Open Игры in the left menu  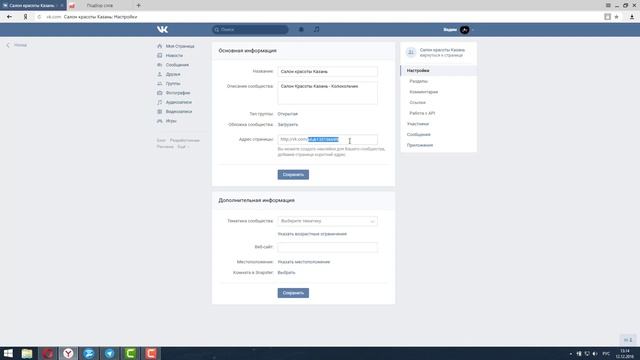coord(171,121)
